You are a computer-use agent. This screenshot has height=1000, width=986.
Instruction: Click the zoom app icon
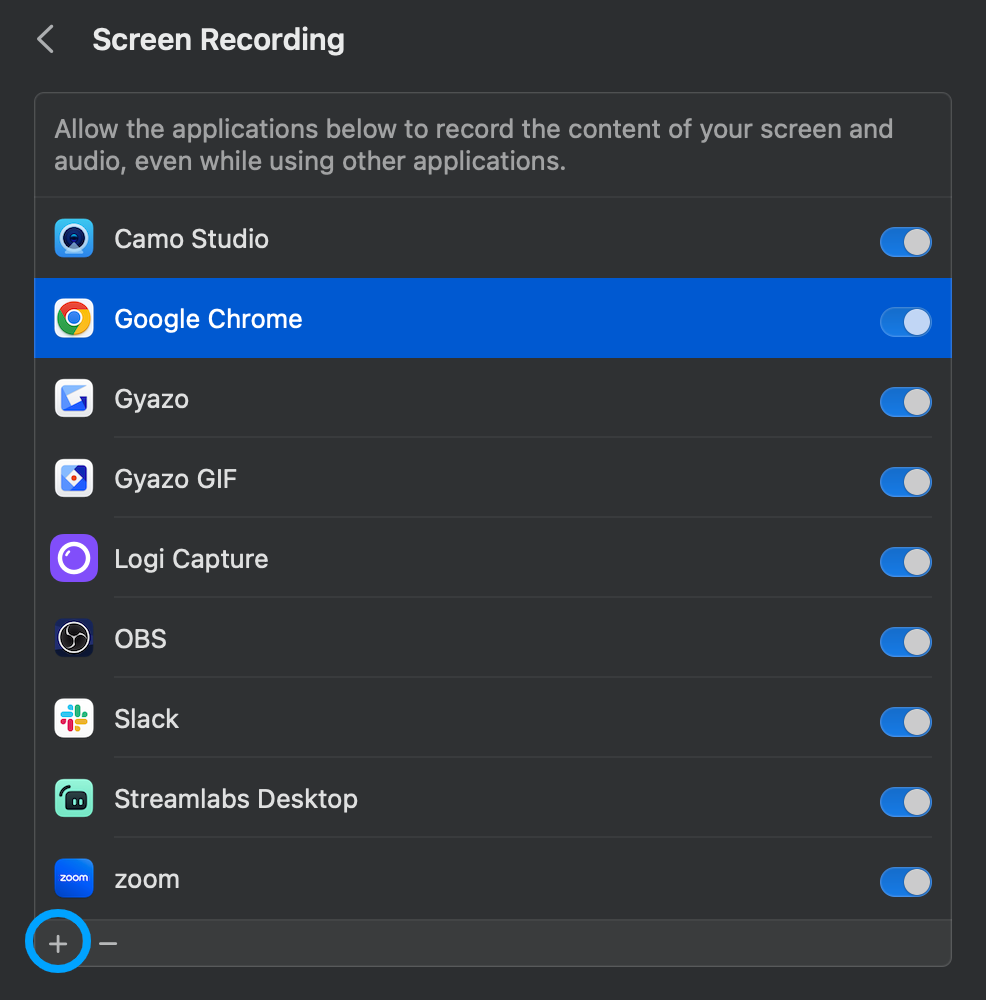73,878
